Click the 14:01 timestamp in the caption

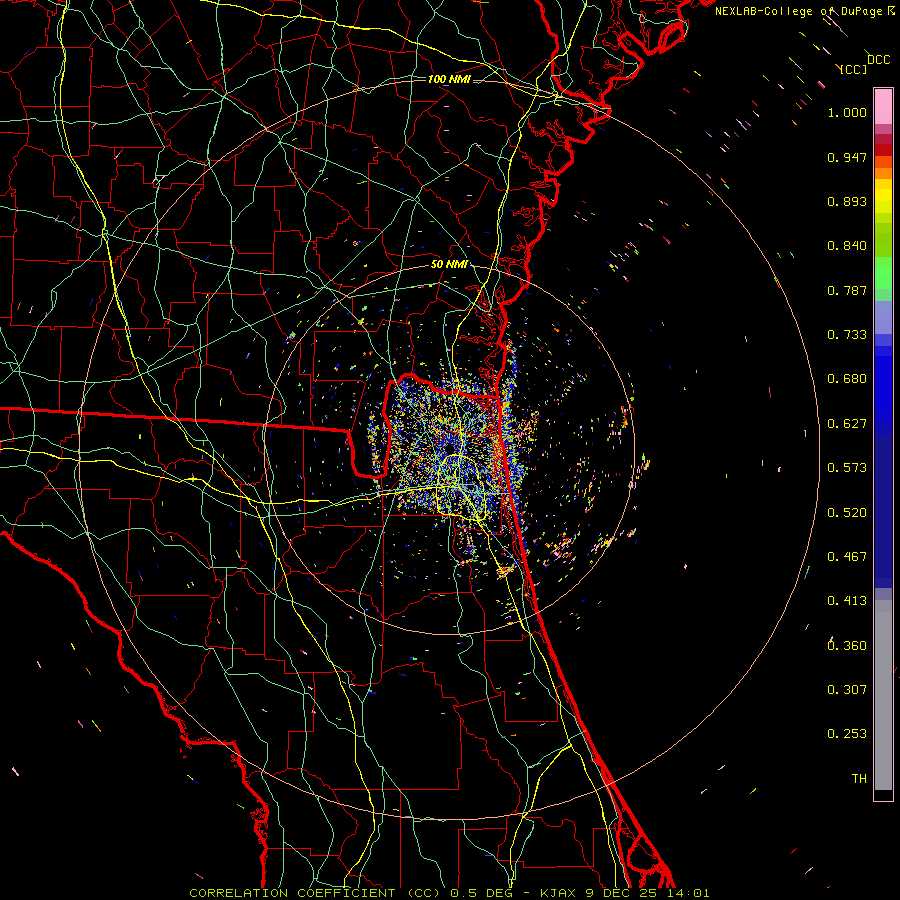[x=689, y=893]
